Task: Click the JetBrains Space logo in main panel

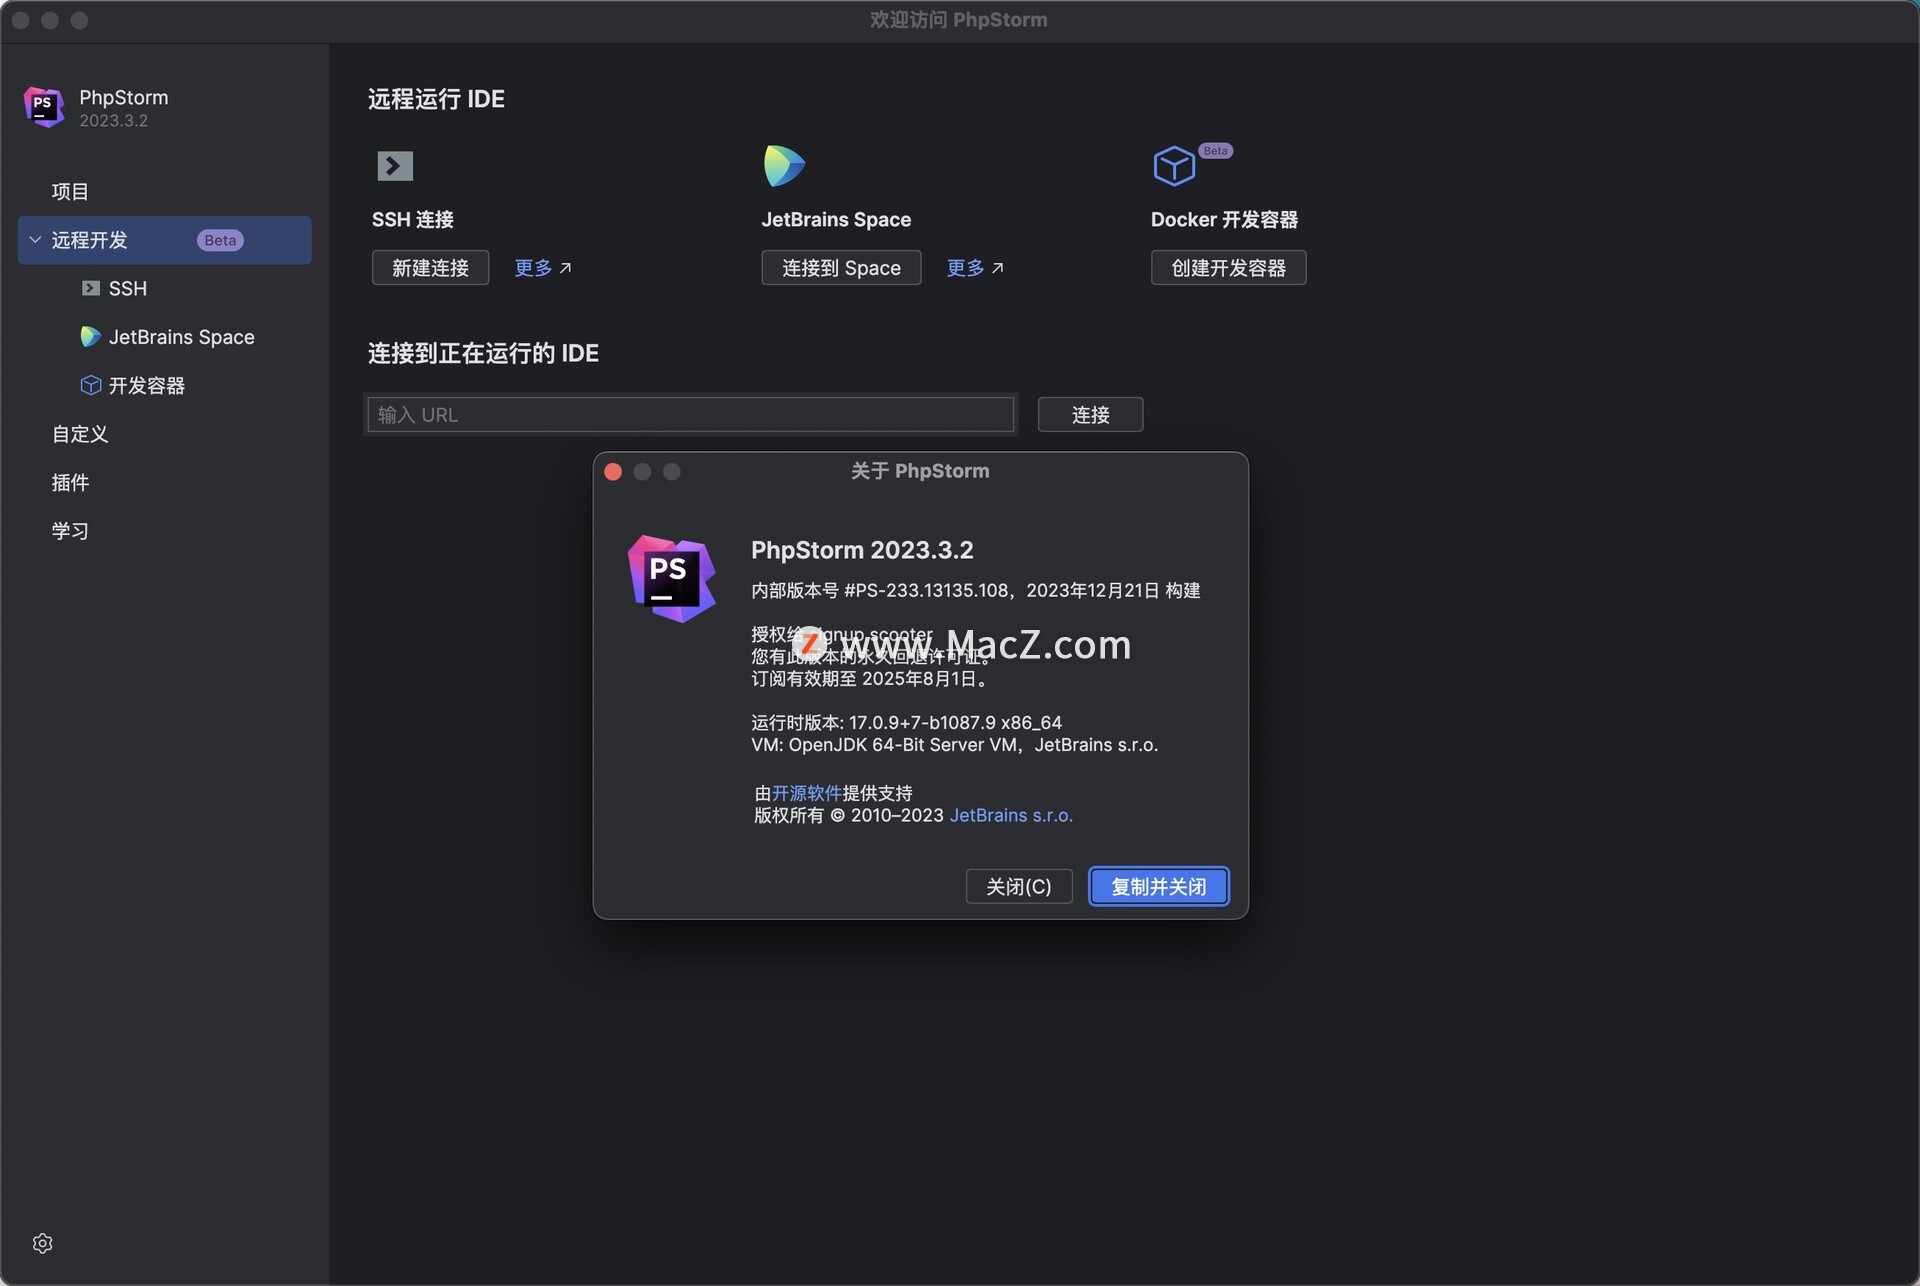Action: click(784, 166)
